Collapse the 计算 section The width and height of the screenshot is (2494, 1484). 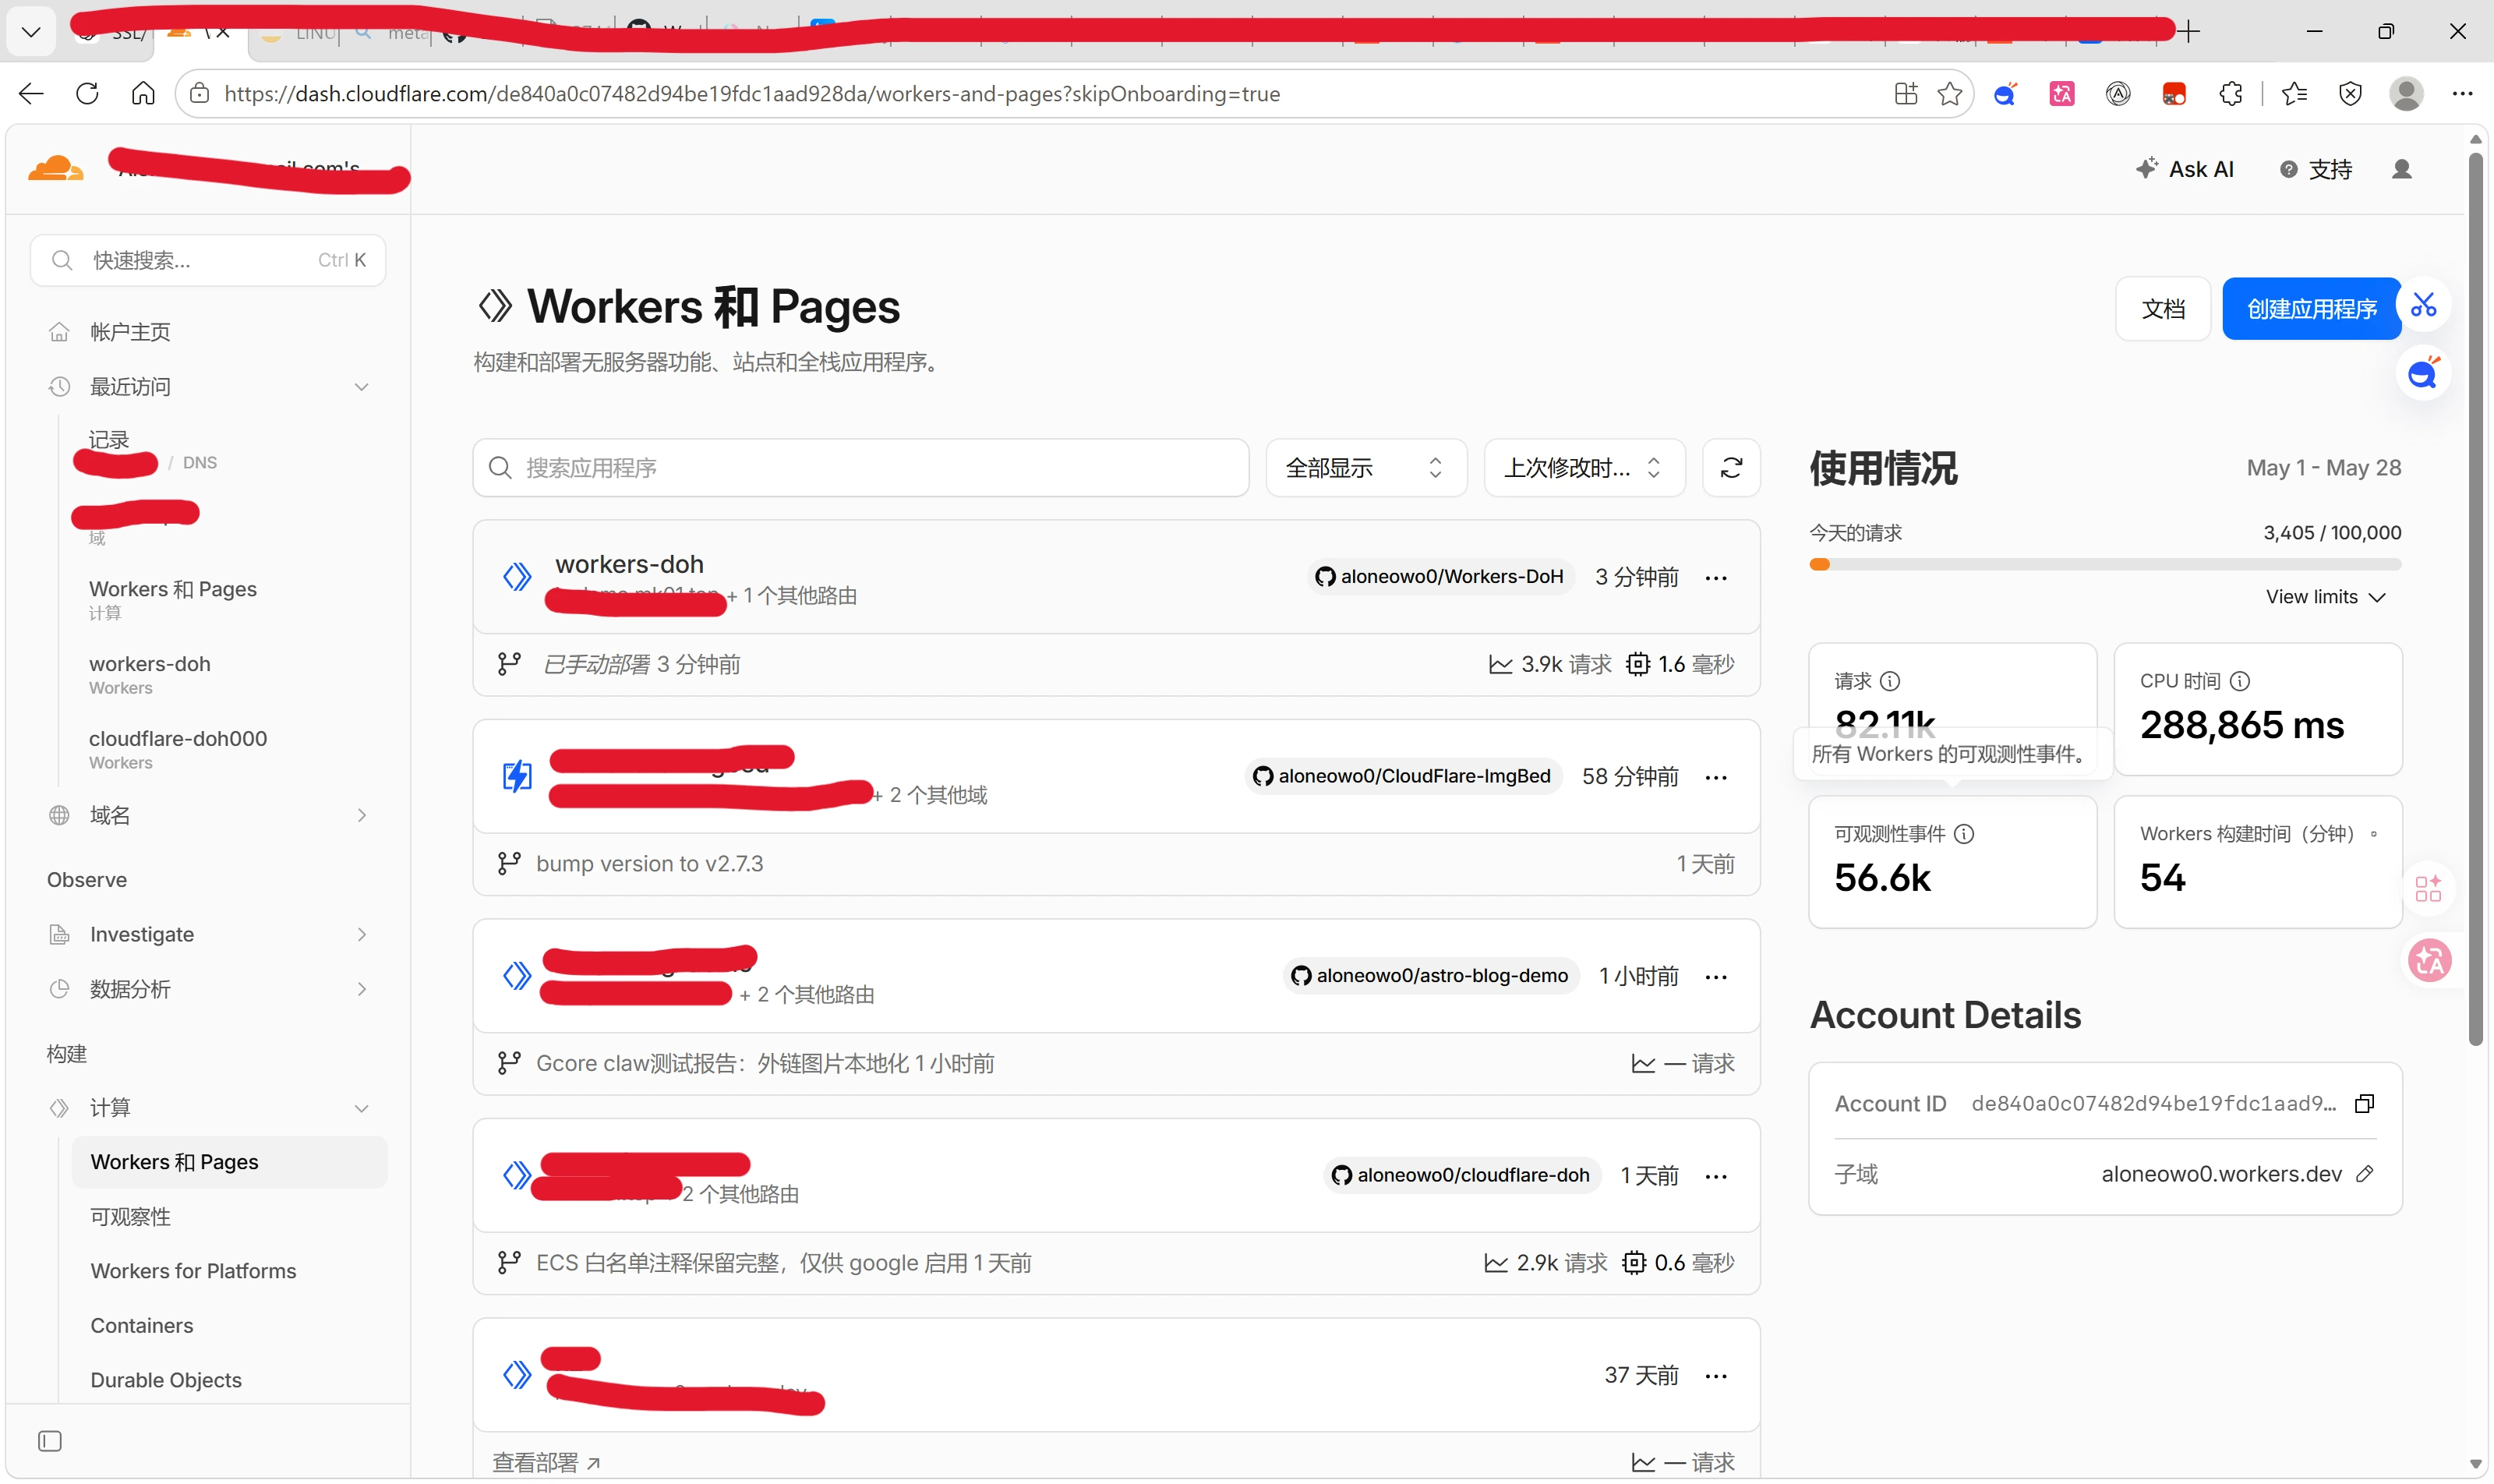[361, 1108]
